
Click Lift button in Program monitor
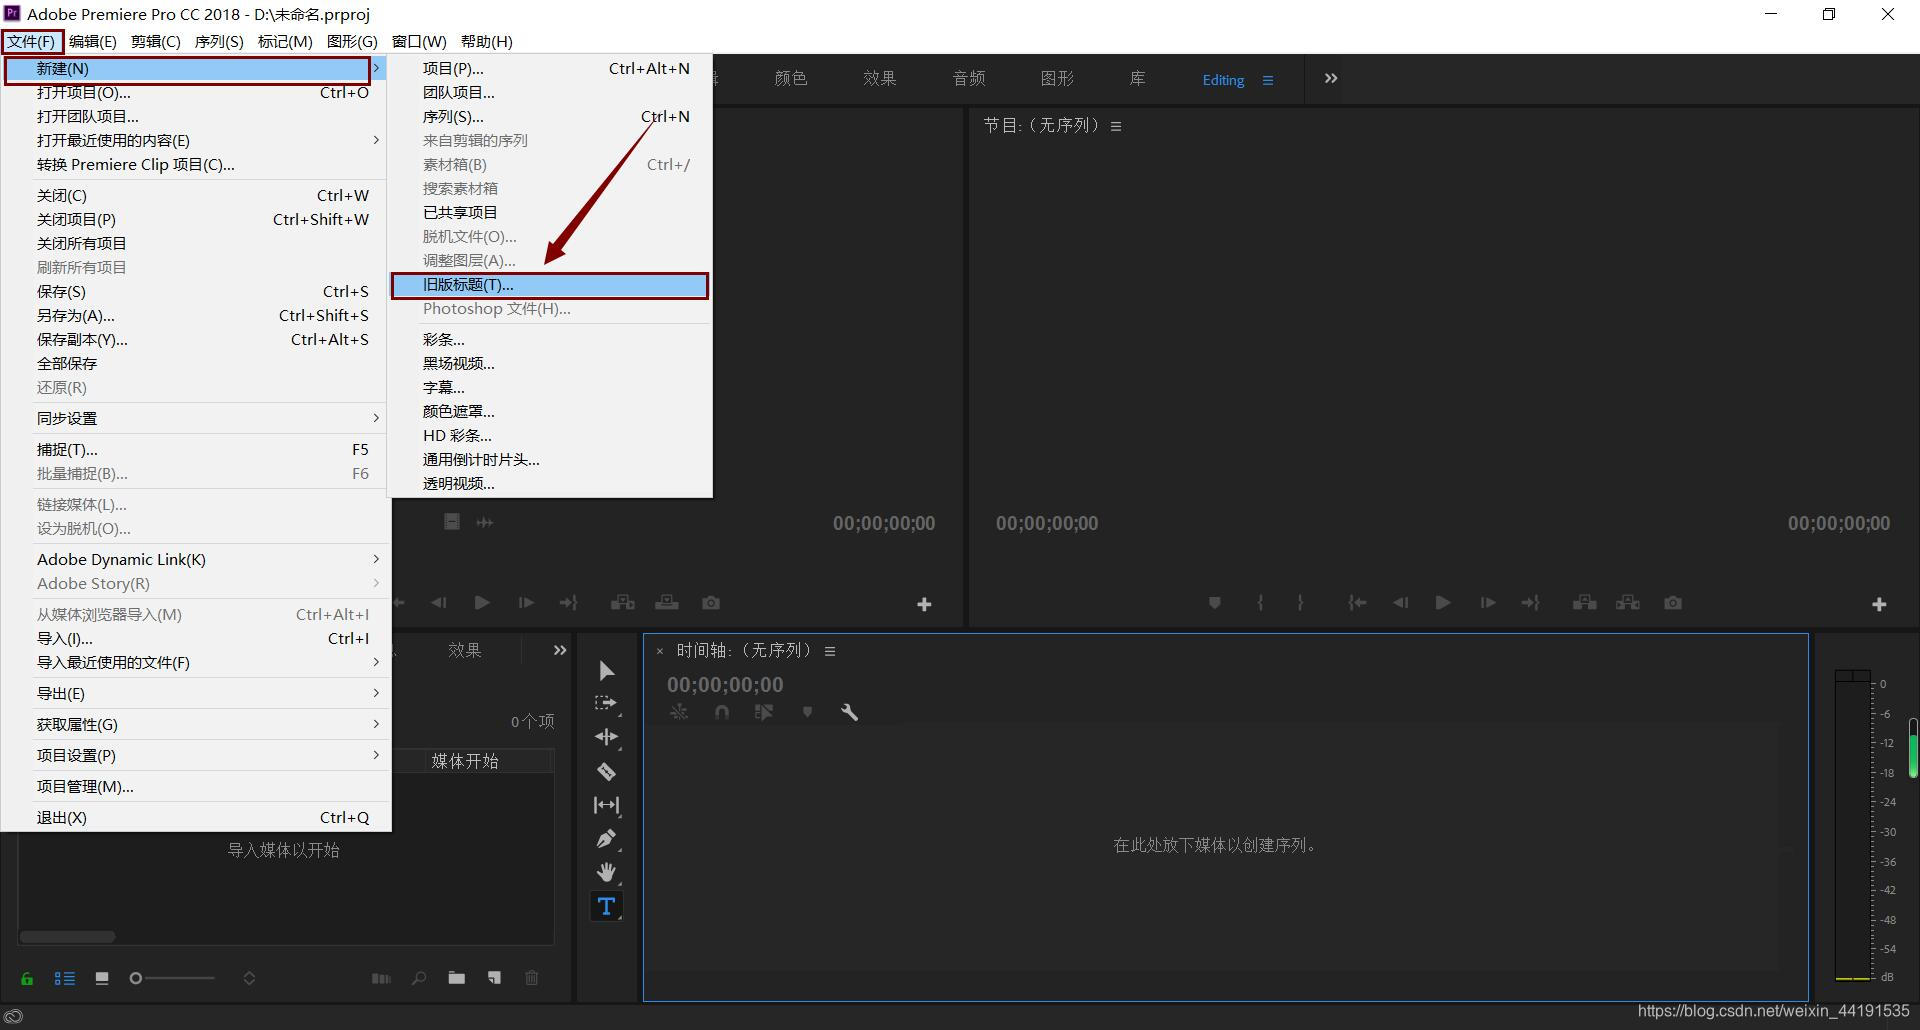(1584, 603)
